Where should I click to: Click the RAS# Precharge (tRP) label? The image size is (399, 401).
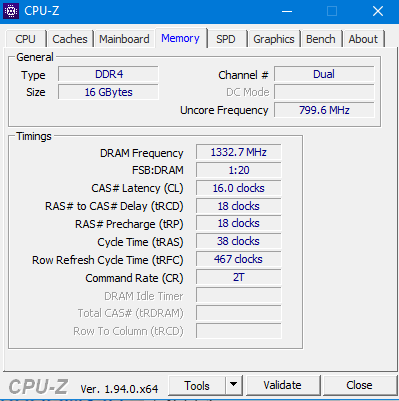click(129, 224)
